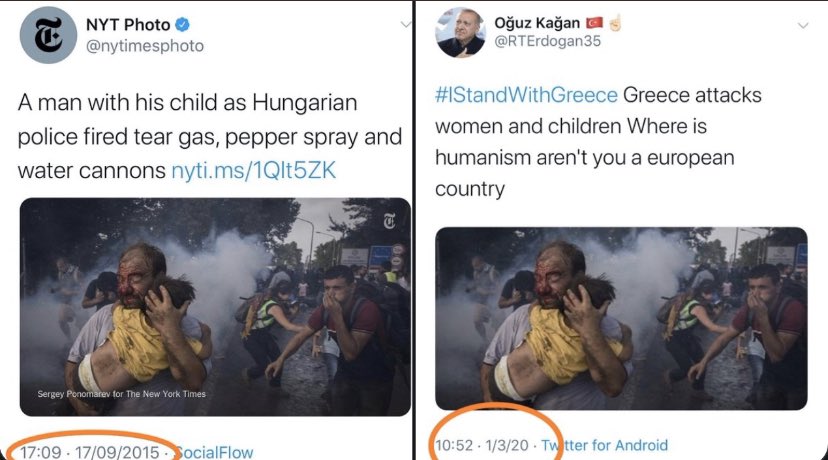
Task: Open the @nytimesphoto handle
Action: (145, 46)
